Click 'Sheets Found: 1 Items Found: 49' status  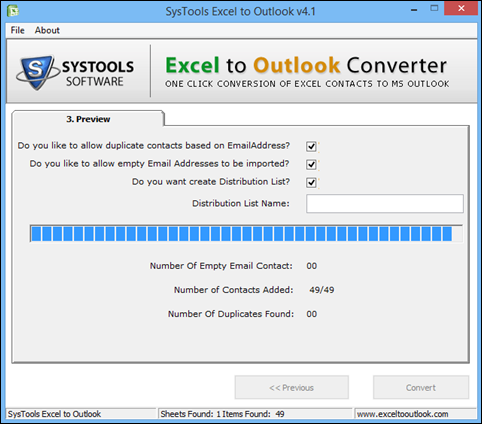(x=222, y=414)
